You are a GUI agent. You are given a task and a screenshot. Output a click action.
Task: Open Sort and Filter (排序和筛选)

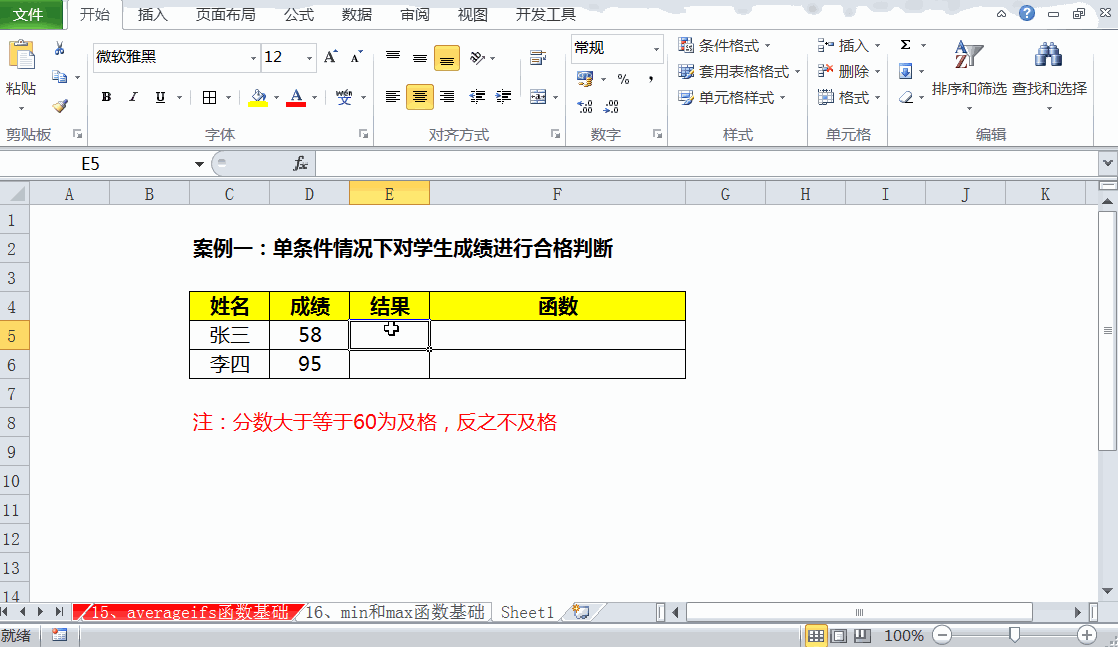click(969, 76)
